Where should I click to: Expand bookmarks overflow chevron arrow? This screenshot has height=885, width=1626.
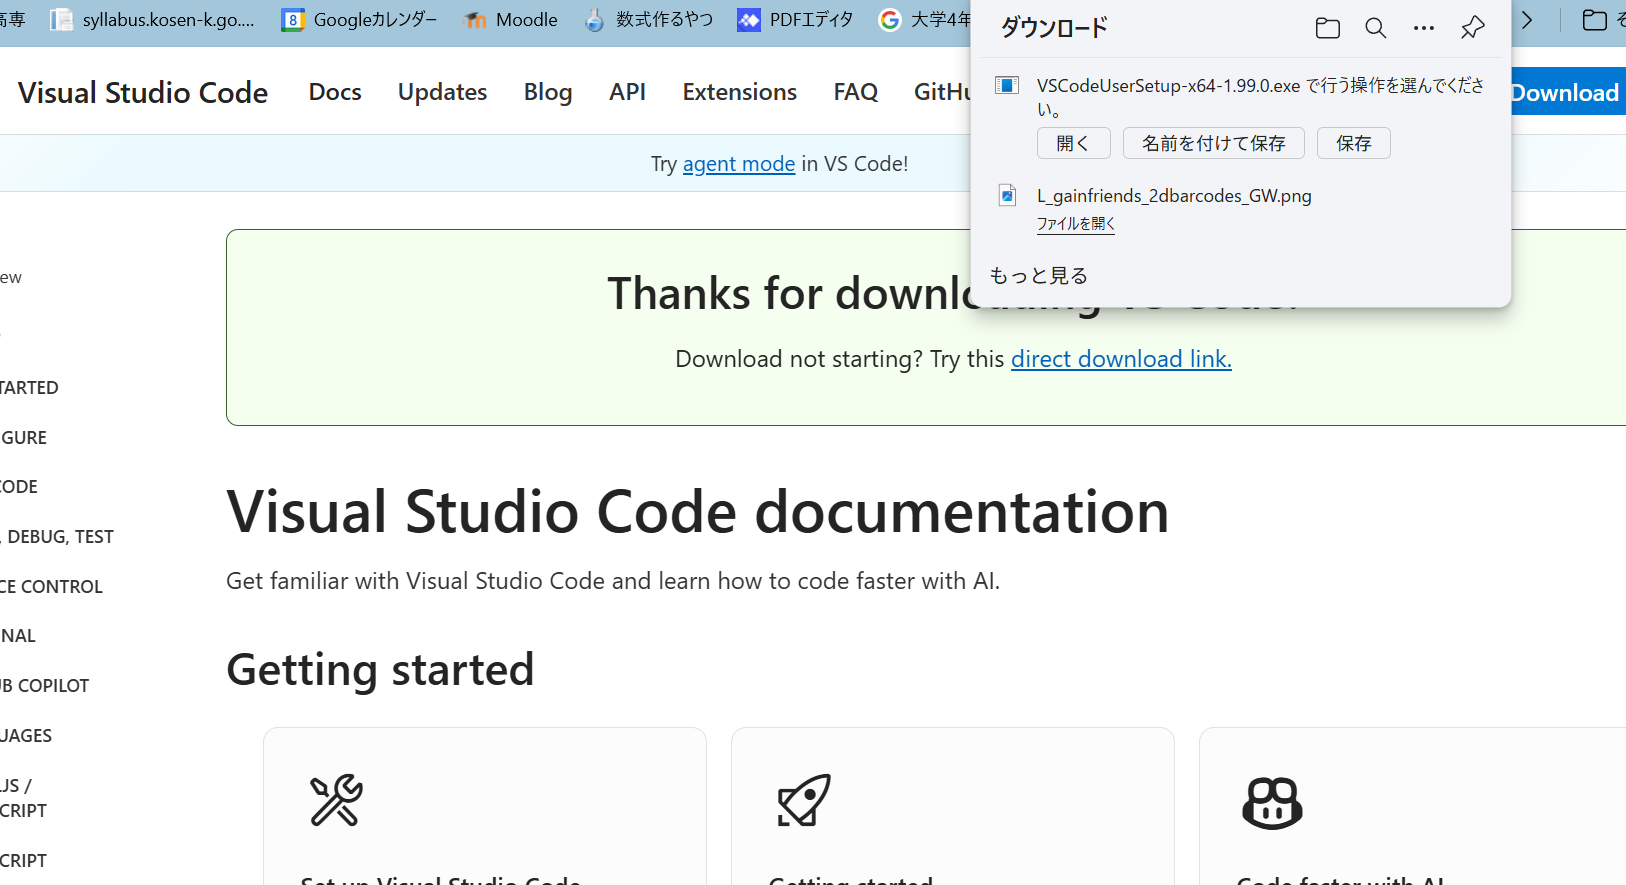[1527, 19]
